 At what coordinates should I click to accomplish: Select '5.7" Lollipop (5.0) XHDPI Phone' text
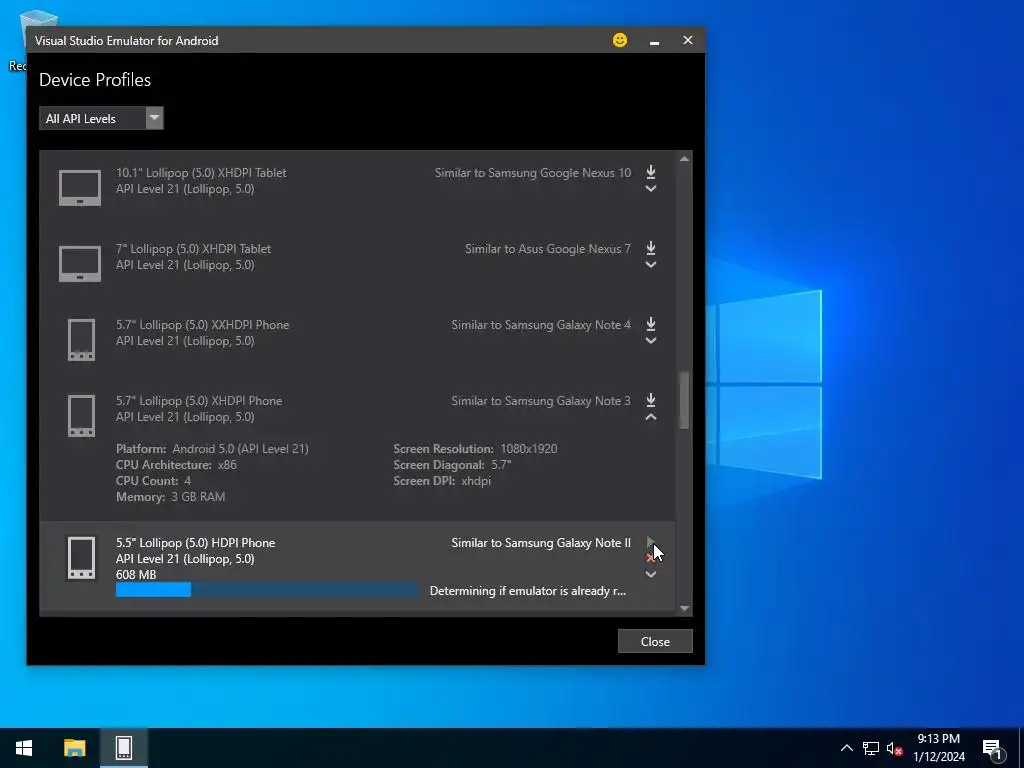pos(199,400)
